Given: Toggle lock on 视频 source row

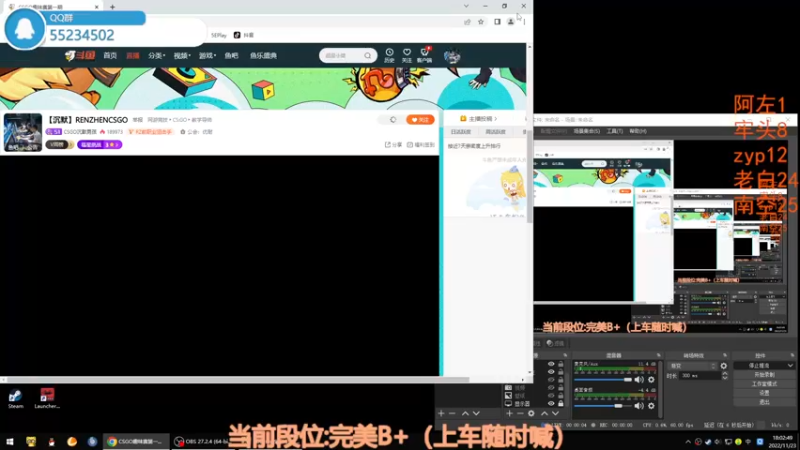Looking at the screenshot, I should (561, 388).
